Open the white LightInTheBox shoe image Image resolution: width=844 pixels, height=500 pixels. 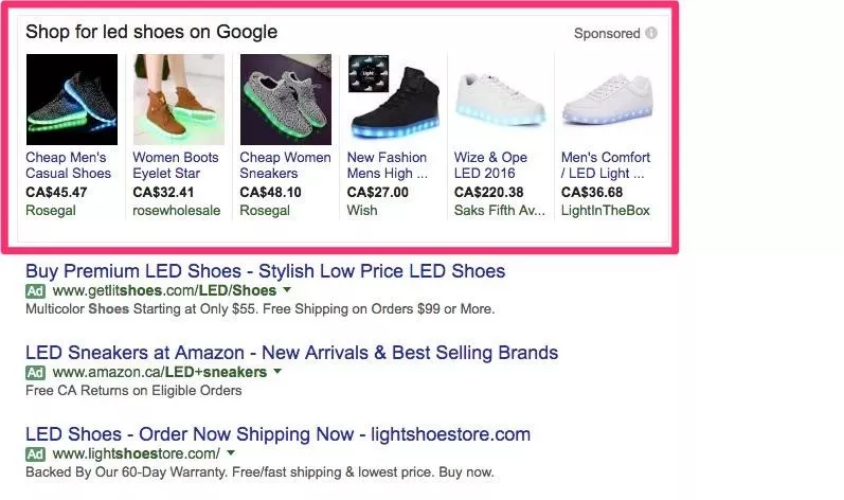click(x=607, y=99)
